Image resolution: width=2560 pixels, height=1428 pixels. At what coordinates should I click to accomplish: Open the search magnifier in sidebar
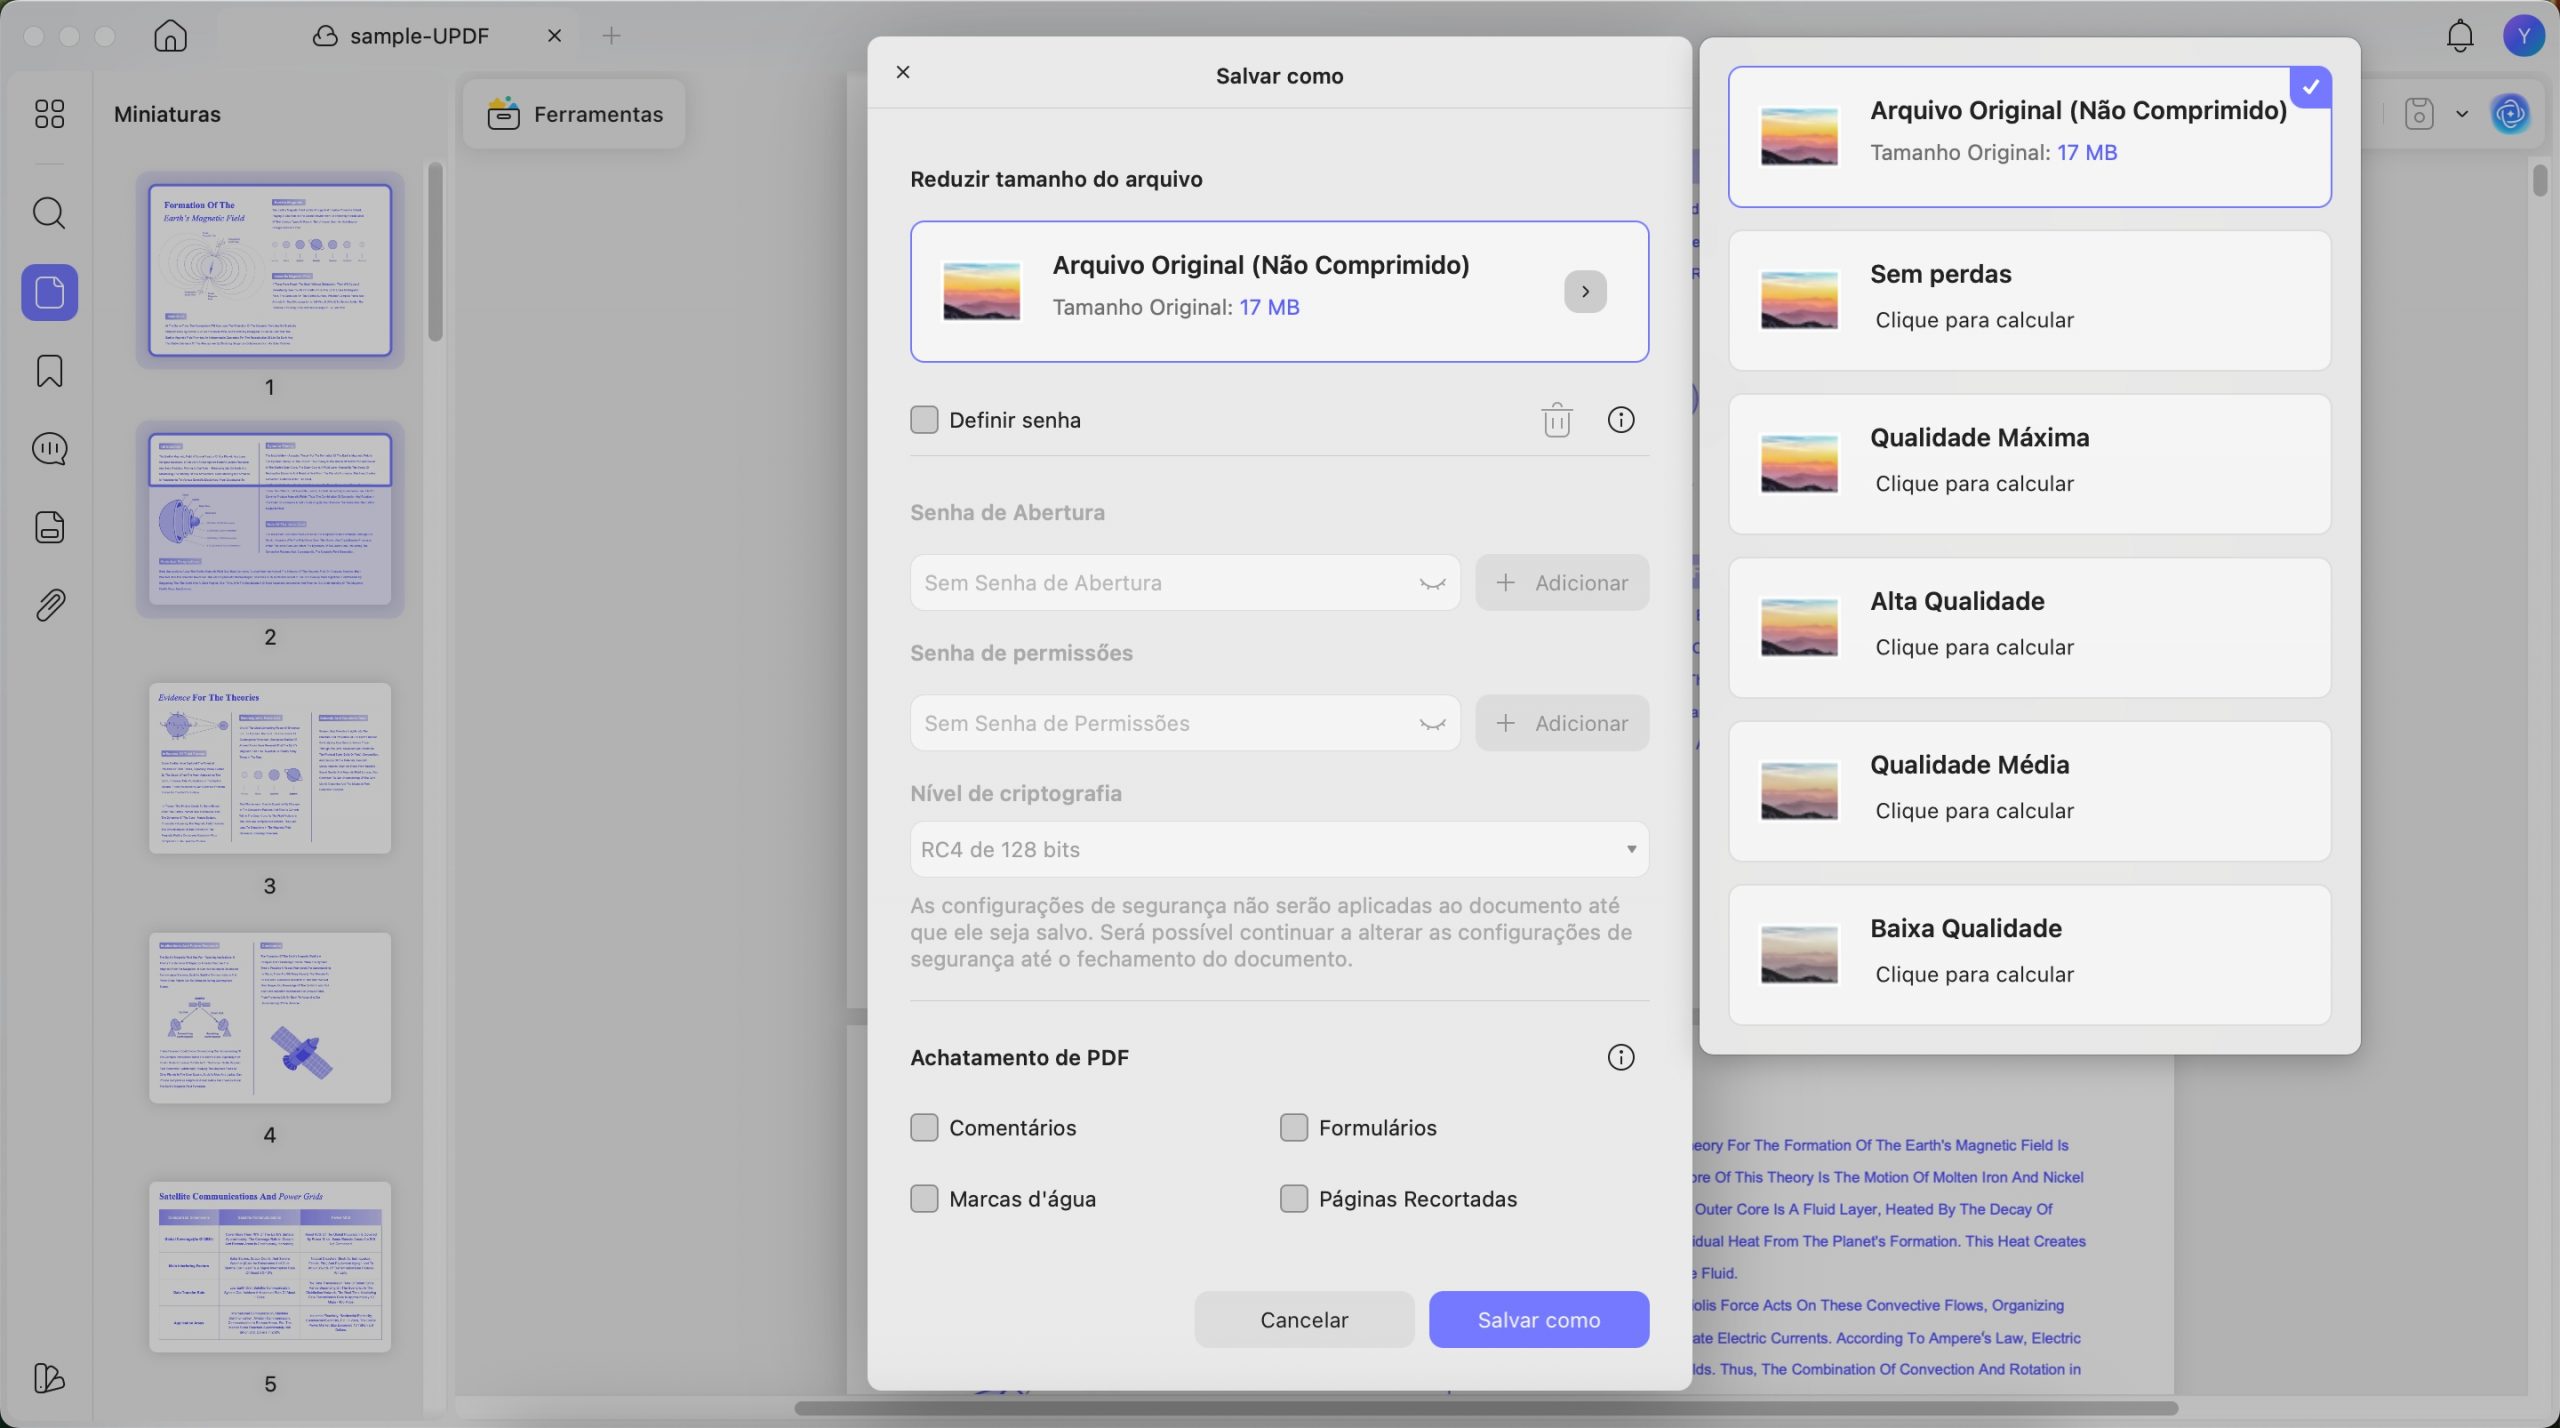pyautogui.click(x=49, y=212)
